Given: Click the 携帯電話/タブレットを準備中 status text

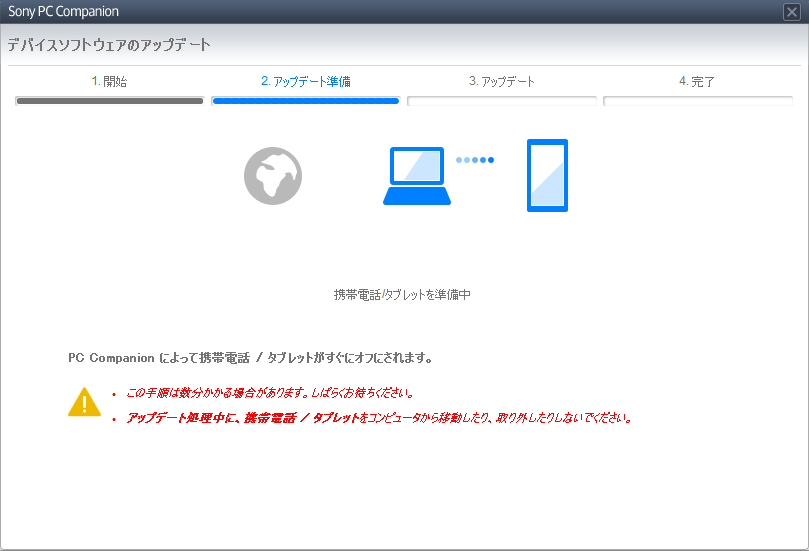Looking at the screenshot, I should 402,295.
